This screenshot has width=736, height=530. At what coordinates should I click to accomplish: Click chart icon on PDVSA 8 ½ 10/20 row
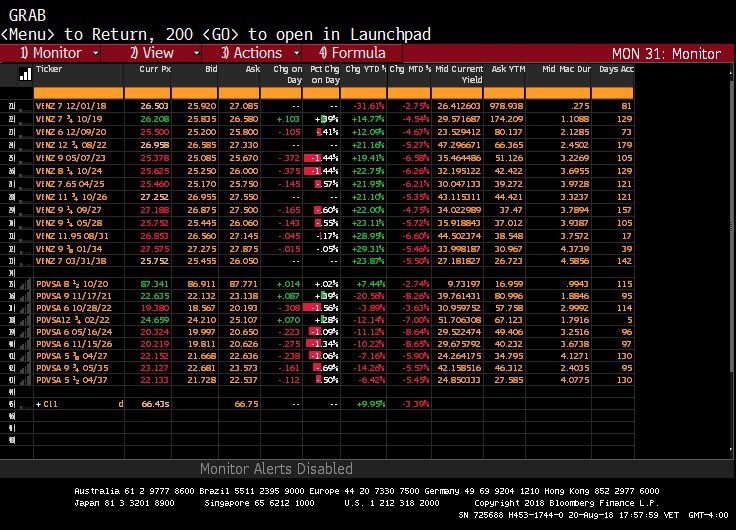coord(25,284)
